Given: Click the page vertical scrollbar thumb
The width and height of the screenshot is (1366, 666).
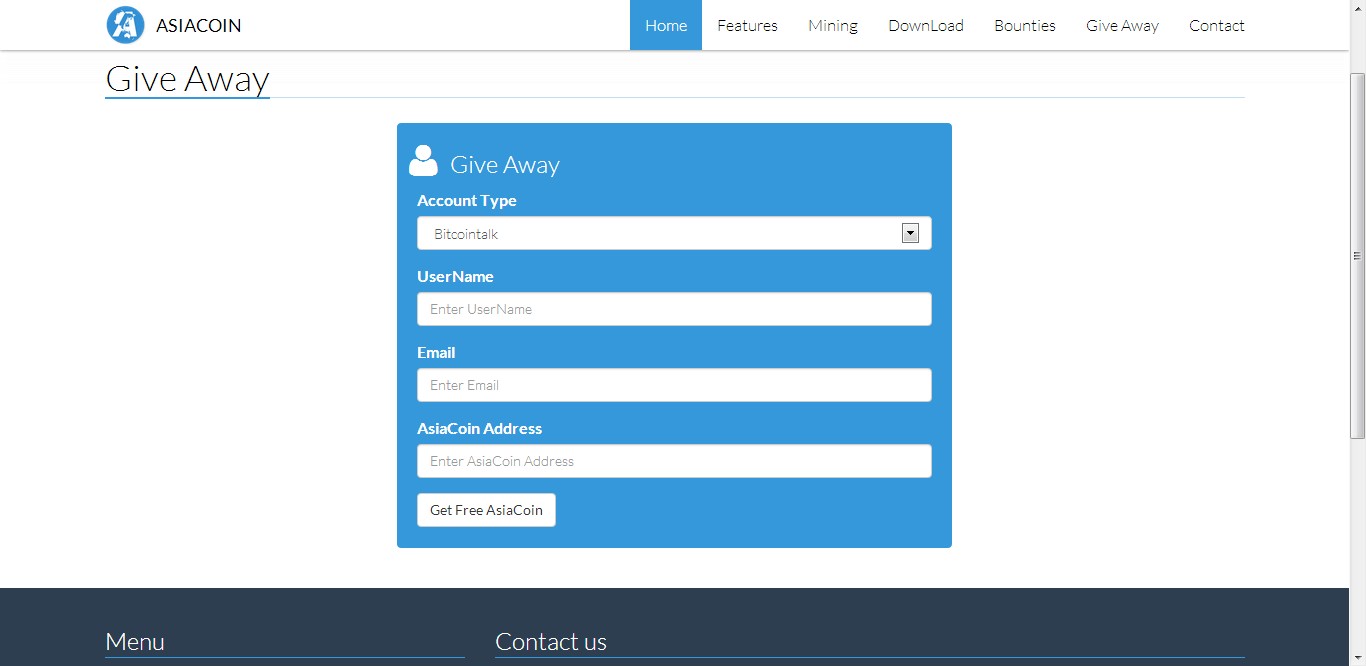Looking at the screenshot, I should [1357, 256].
